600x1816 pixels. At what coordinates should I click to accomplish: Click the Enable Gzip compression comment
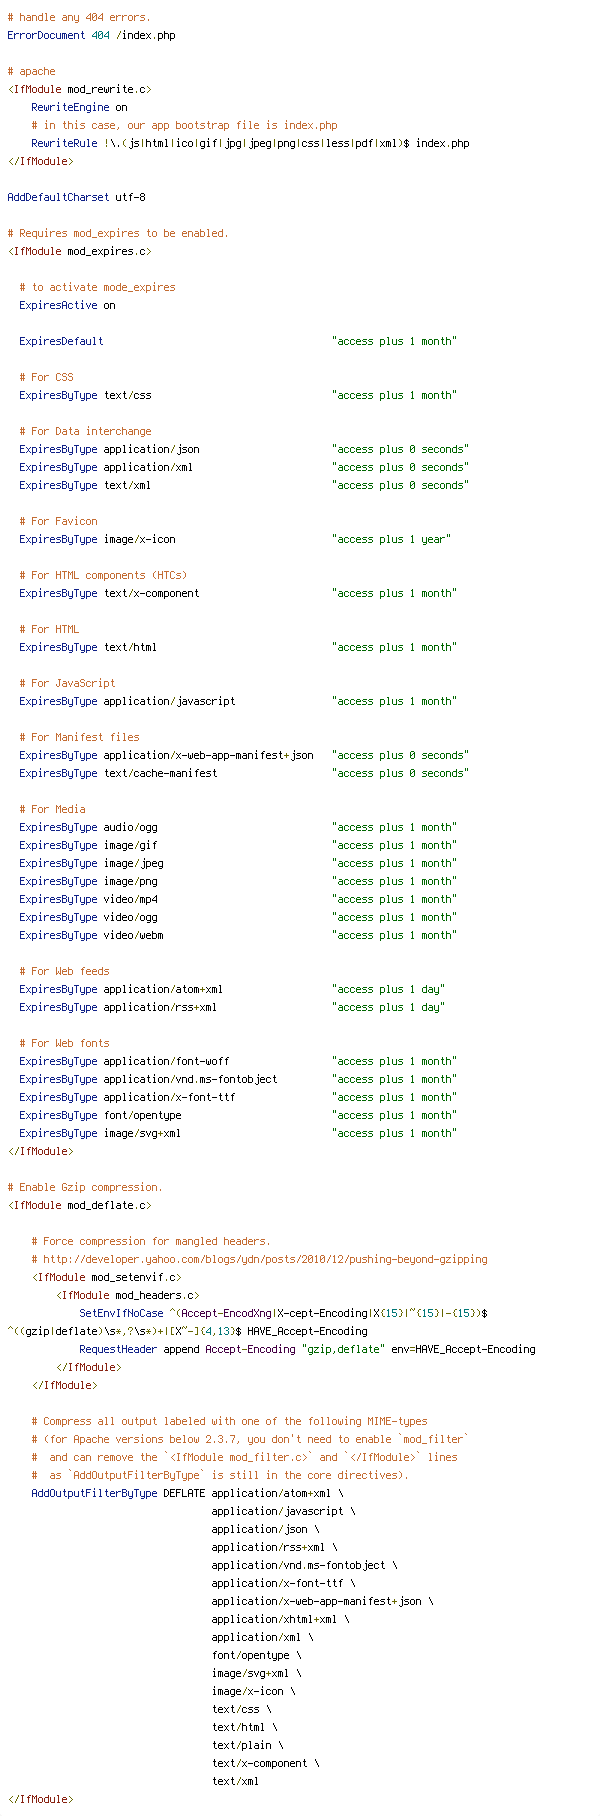tap(85, 1187)
